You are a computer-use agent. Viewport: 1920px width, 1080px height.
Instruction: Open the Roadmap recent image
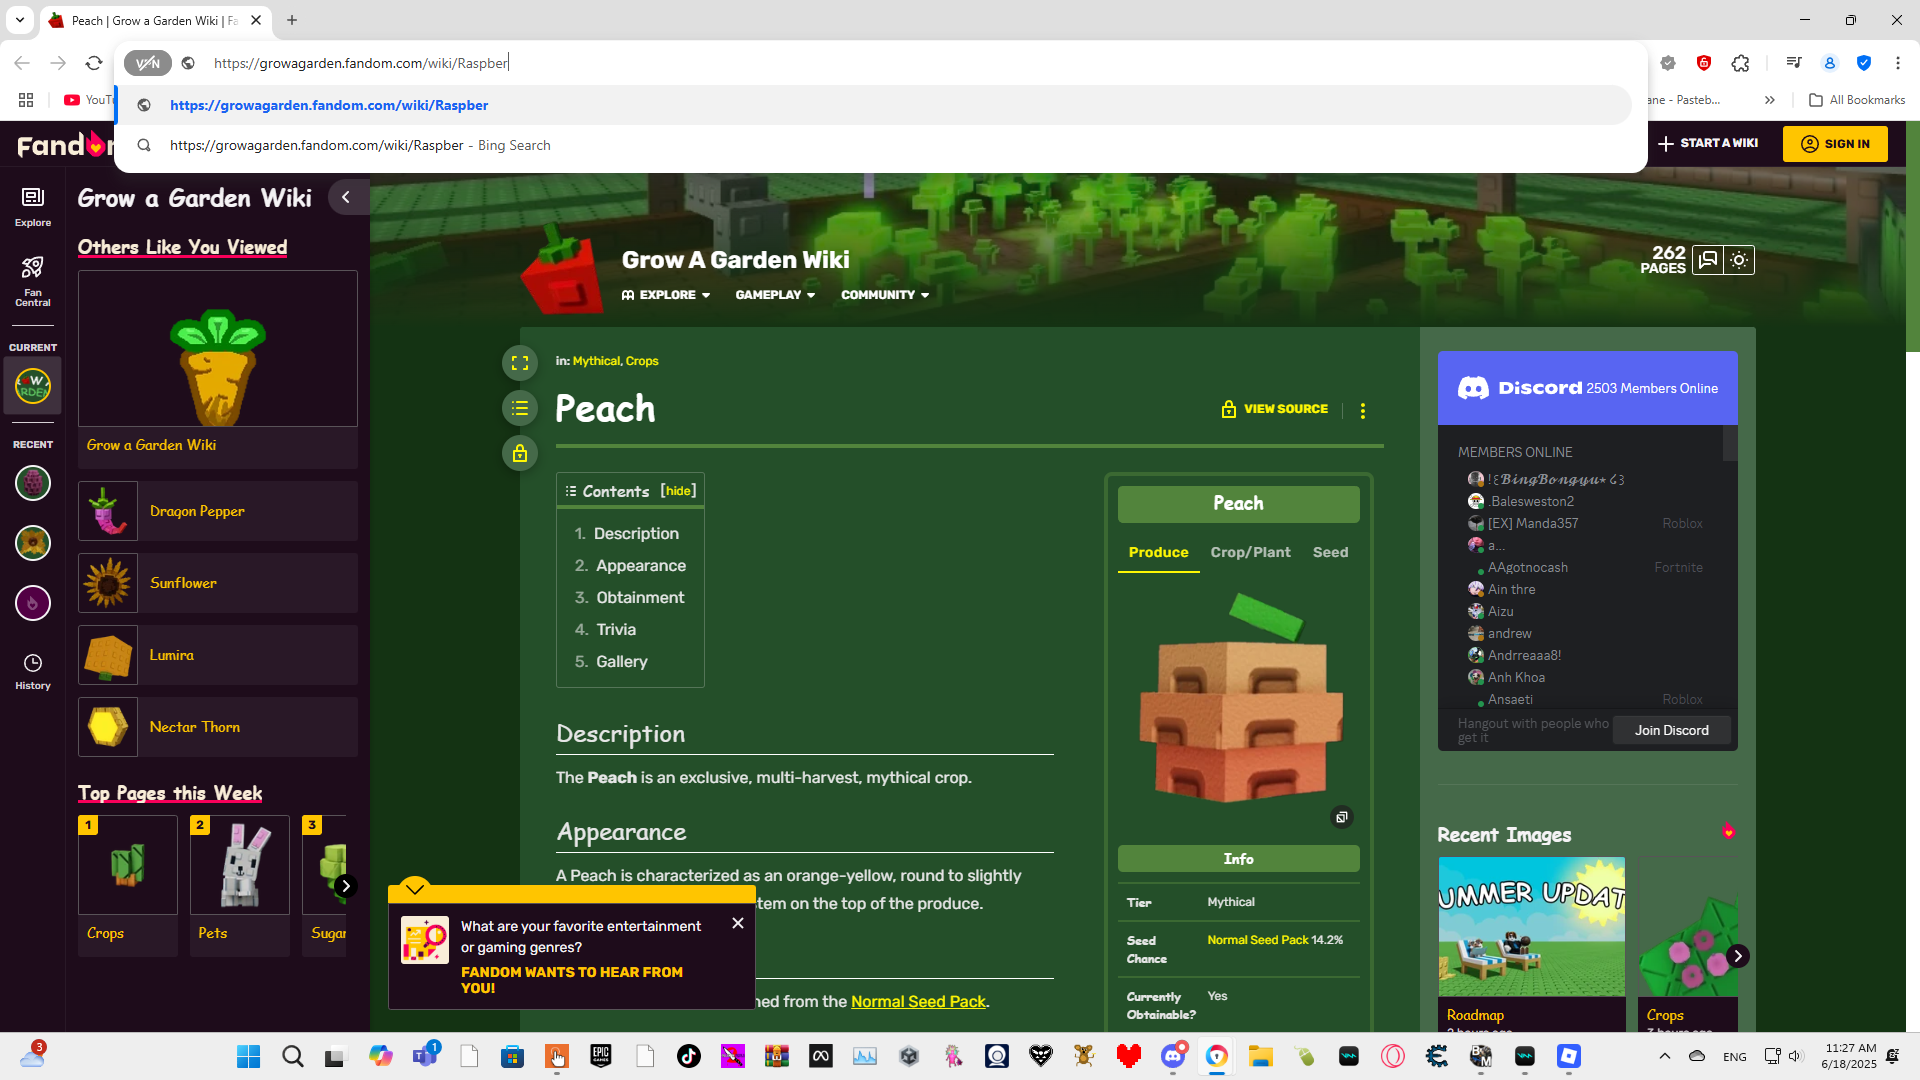point(1532,927)
